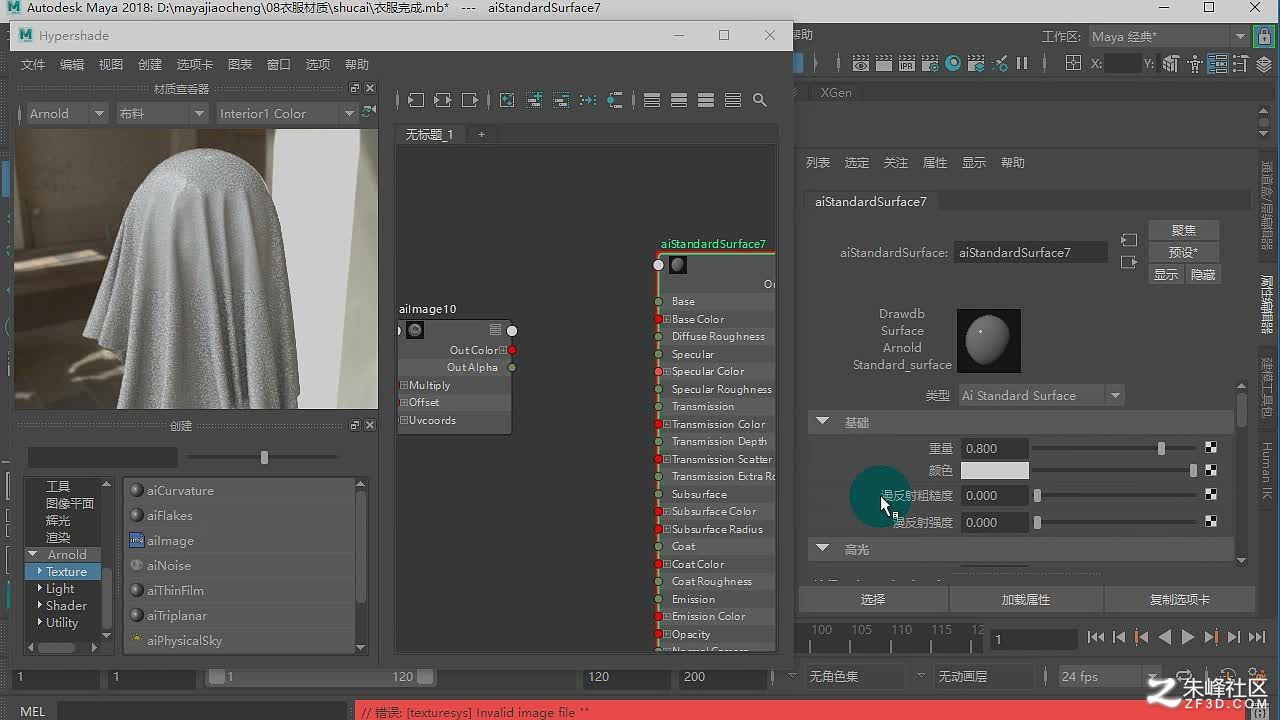Image resolution: width=1280 pixels, height=720 pixels.
Task: Click the aiStandardSurface name input field
Action: pyautogui.click(x=1031, y=252)
